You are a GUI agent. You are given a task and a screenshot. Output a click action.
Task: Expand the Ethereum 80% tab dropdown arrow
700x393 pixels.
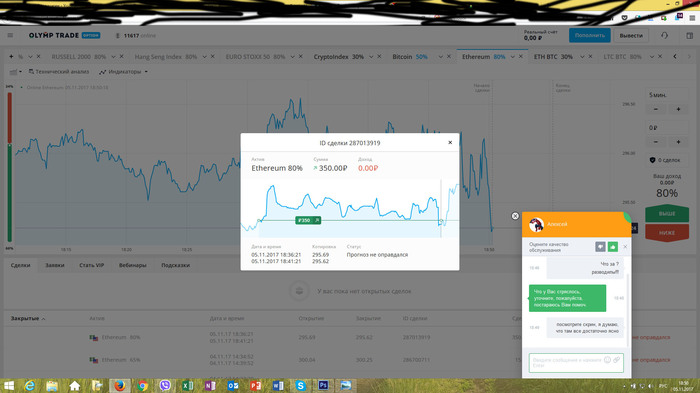coord(512,57)
